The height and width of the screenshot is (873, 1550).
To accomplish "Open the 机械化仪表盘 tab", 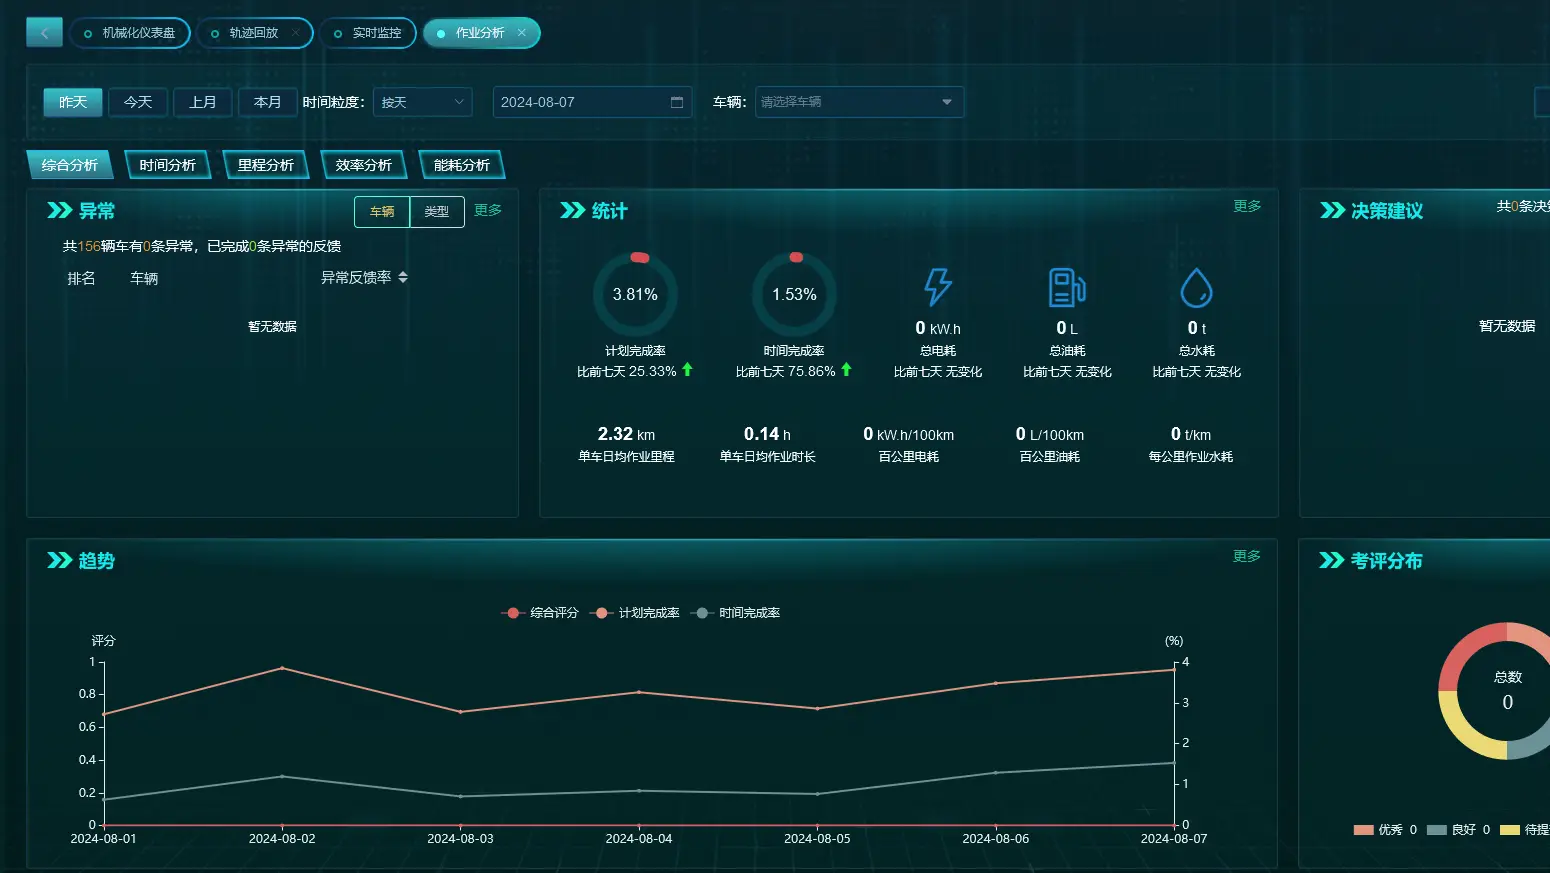I will (130, 33).
